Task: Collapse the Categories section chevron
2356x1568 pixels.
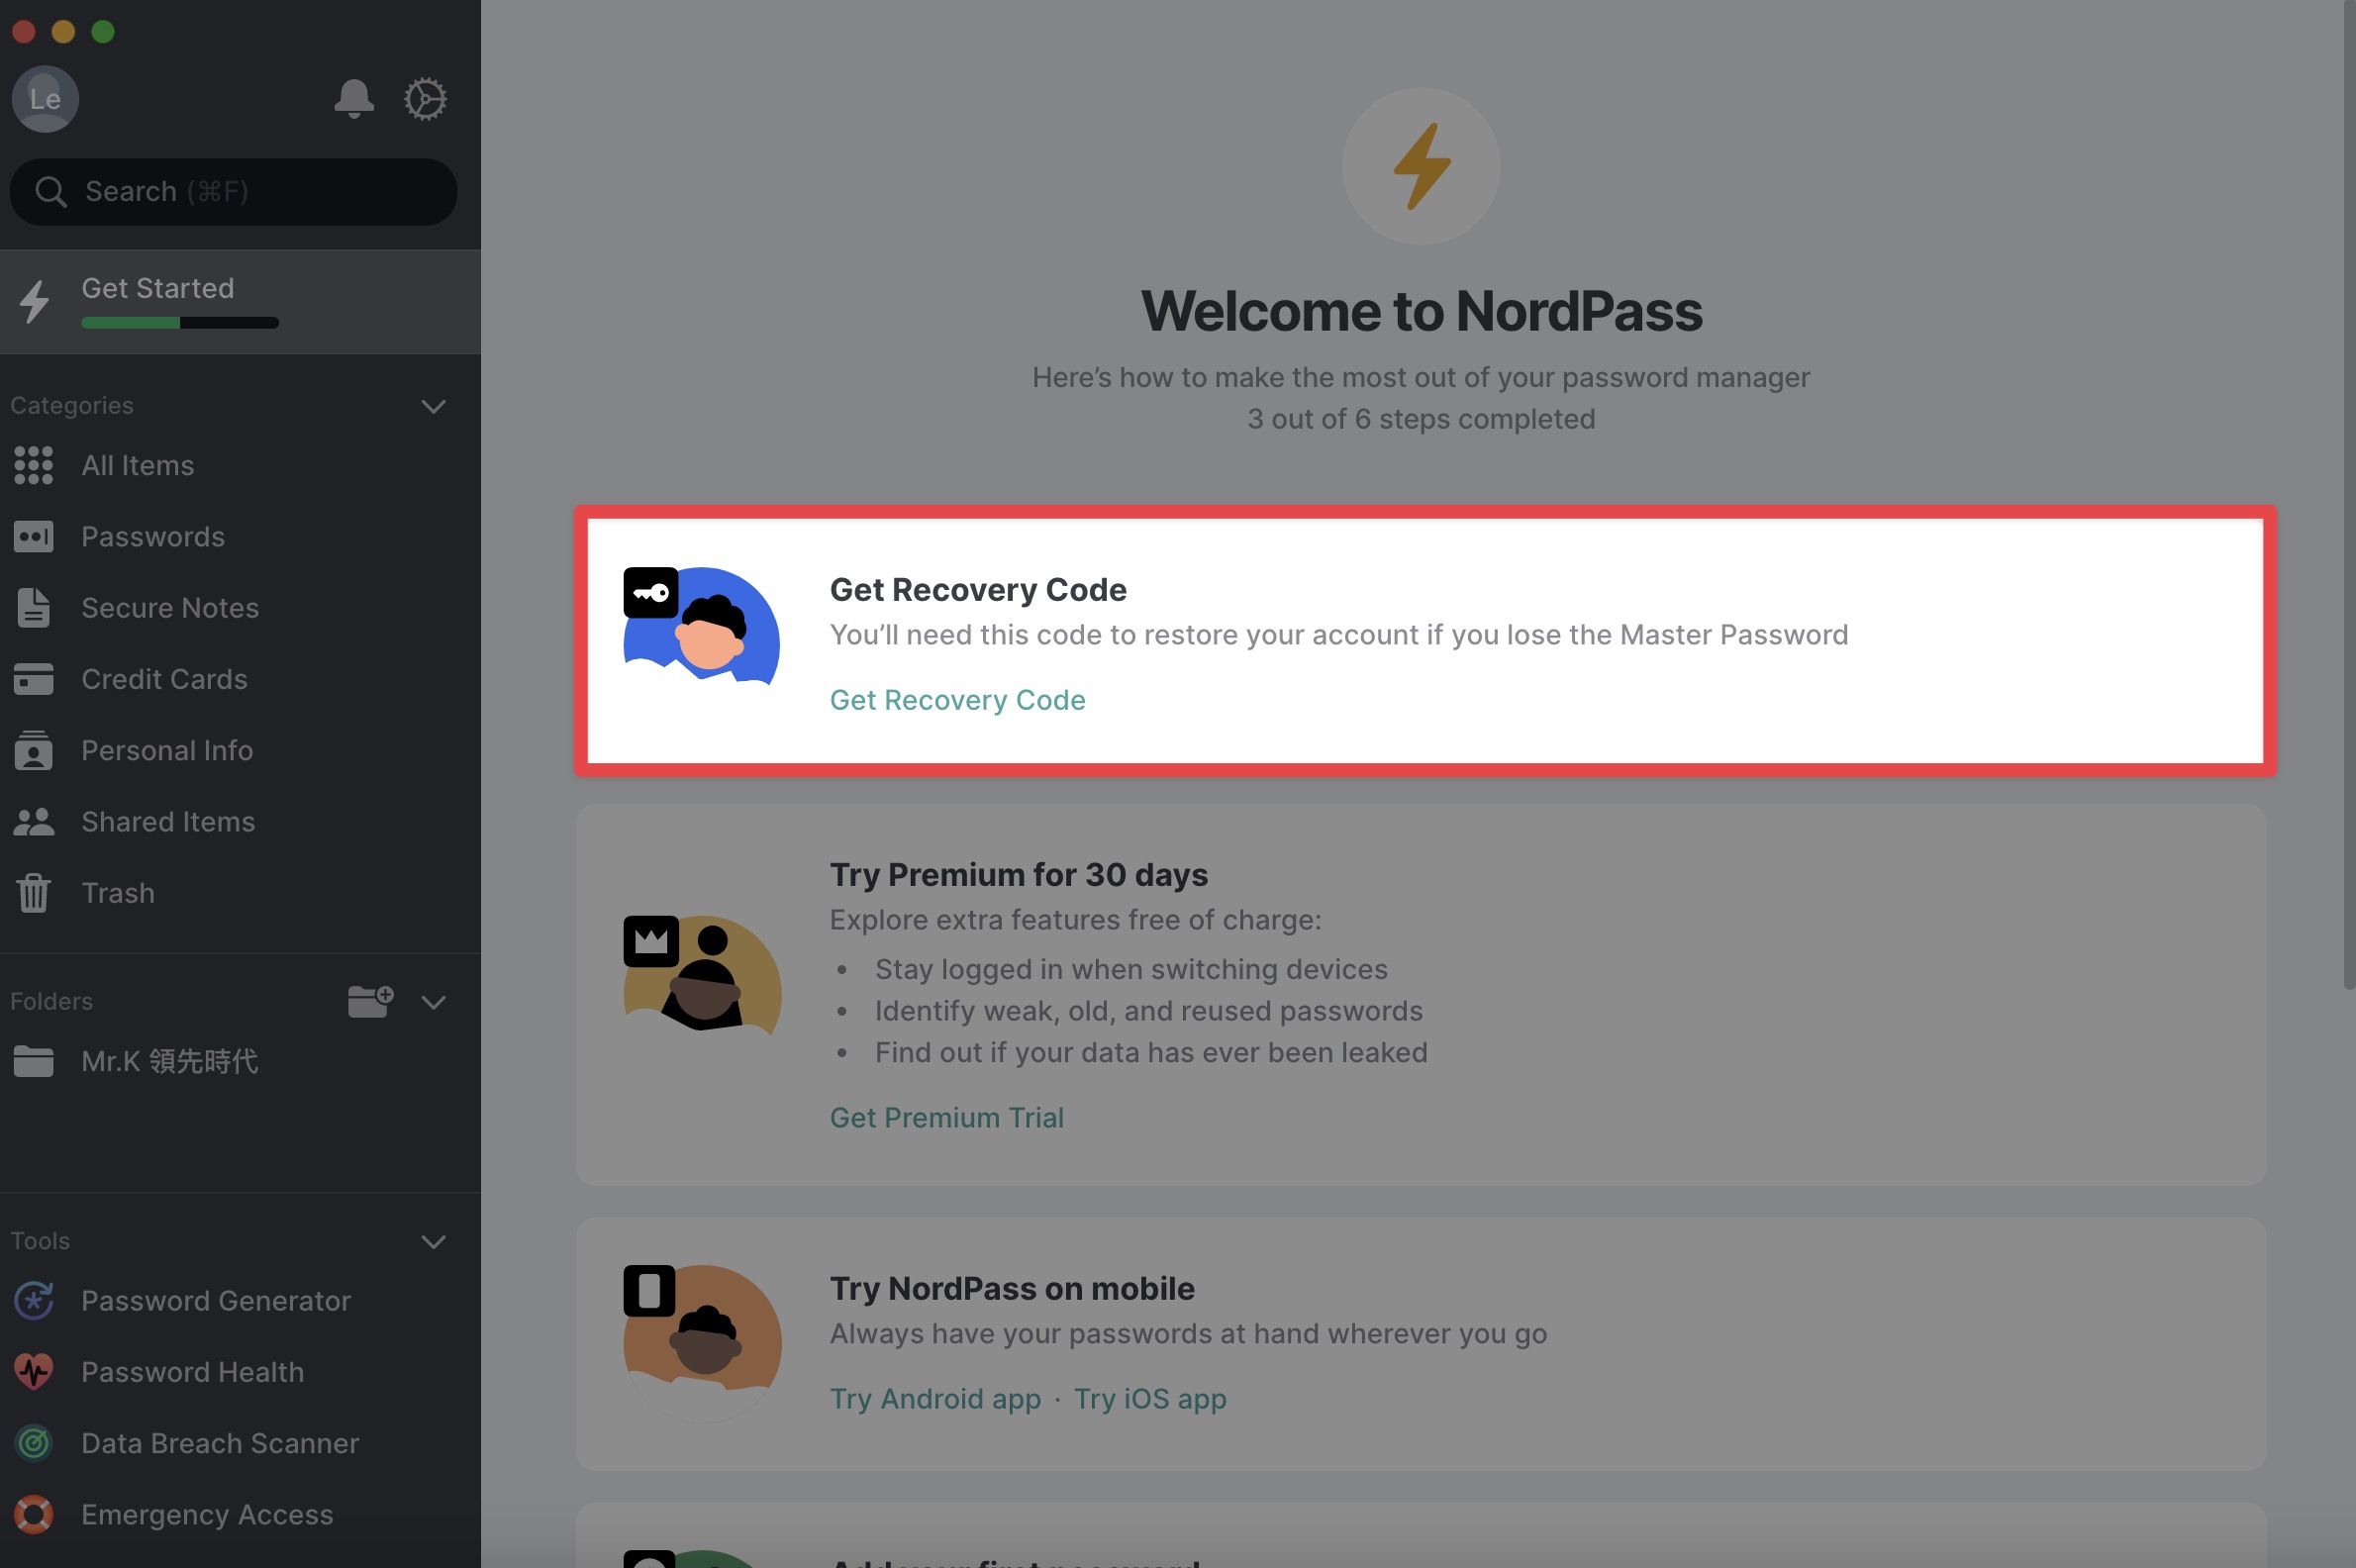Action: pos(433,406)
